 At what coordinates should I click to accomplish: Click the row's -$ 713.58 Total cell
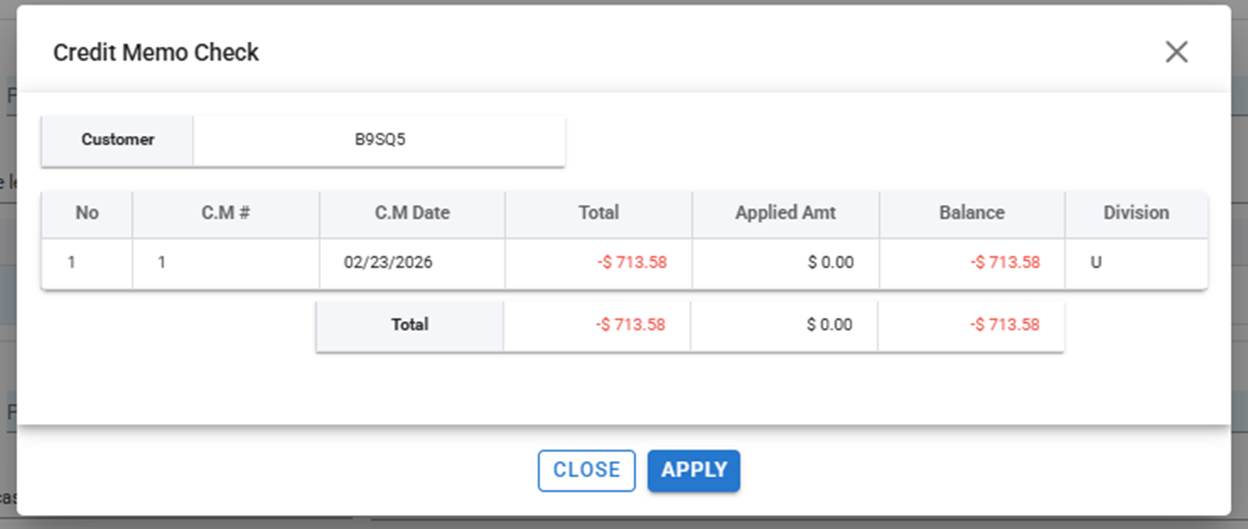(630, 263)
